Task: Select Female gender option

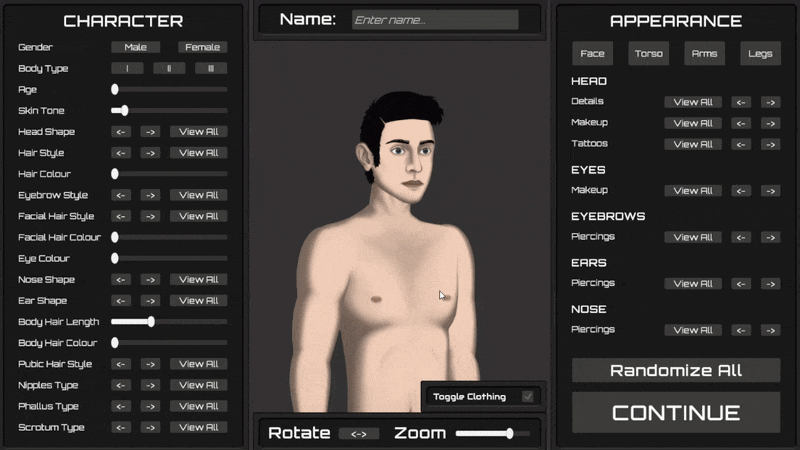Action: [203, 47]
